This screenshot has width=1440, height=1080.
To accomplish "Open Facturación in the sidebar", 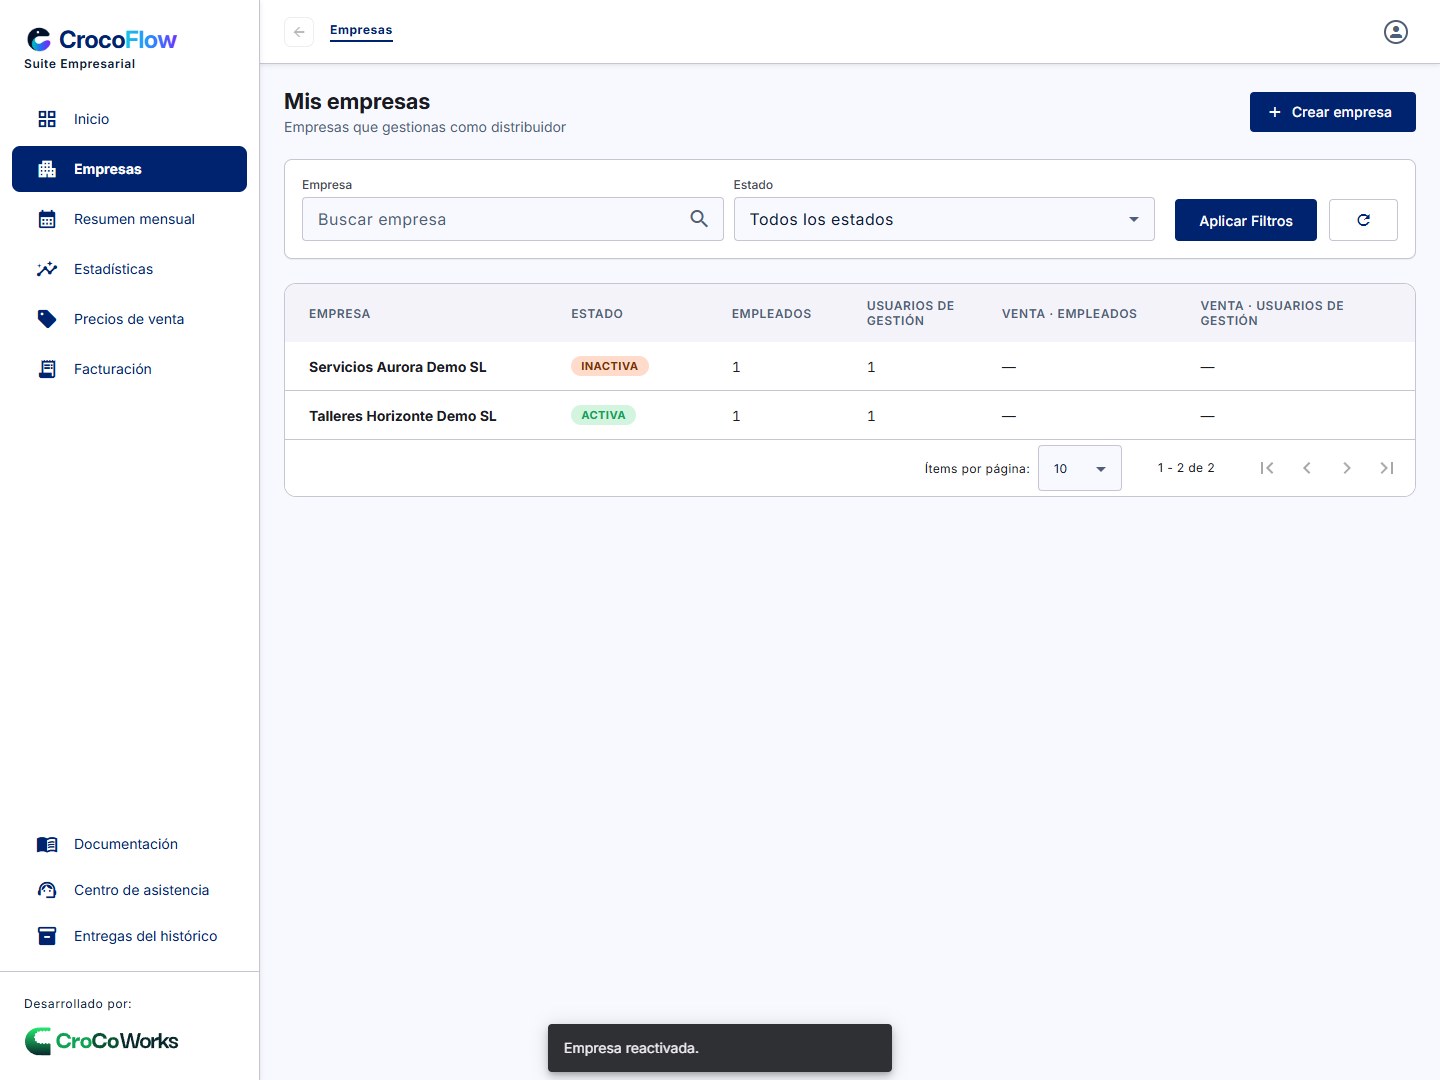I will [129, 369].
